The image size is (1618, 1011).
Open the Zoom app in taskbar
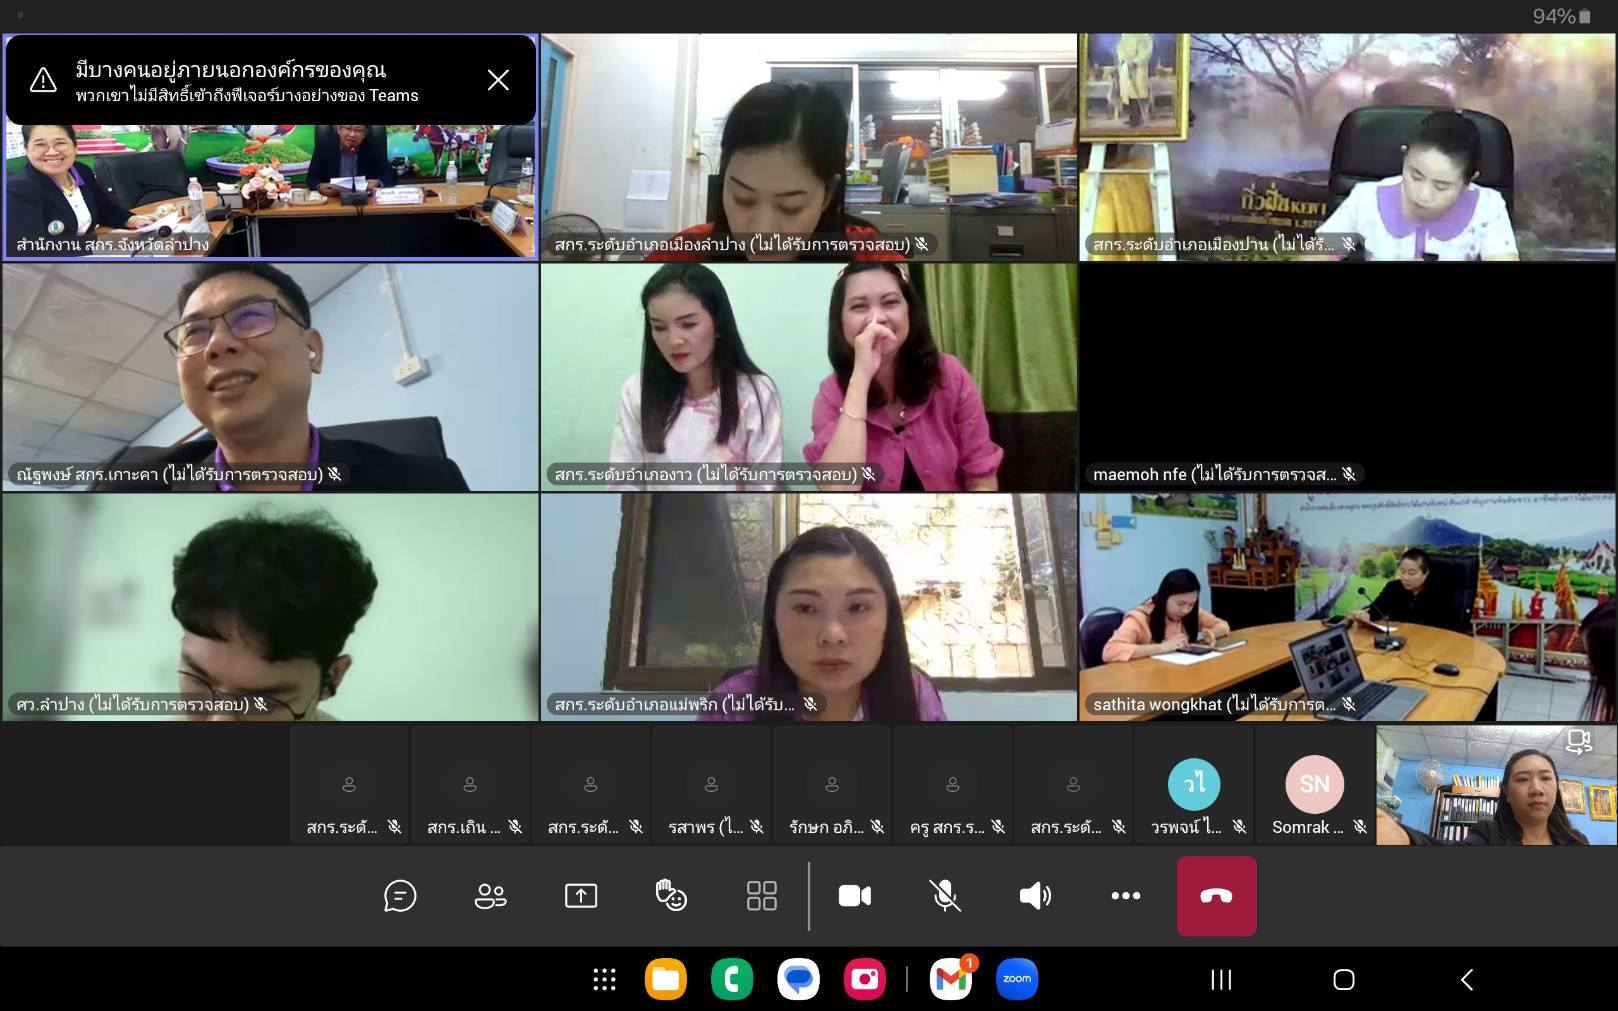coord(1017,979)
